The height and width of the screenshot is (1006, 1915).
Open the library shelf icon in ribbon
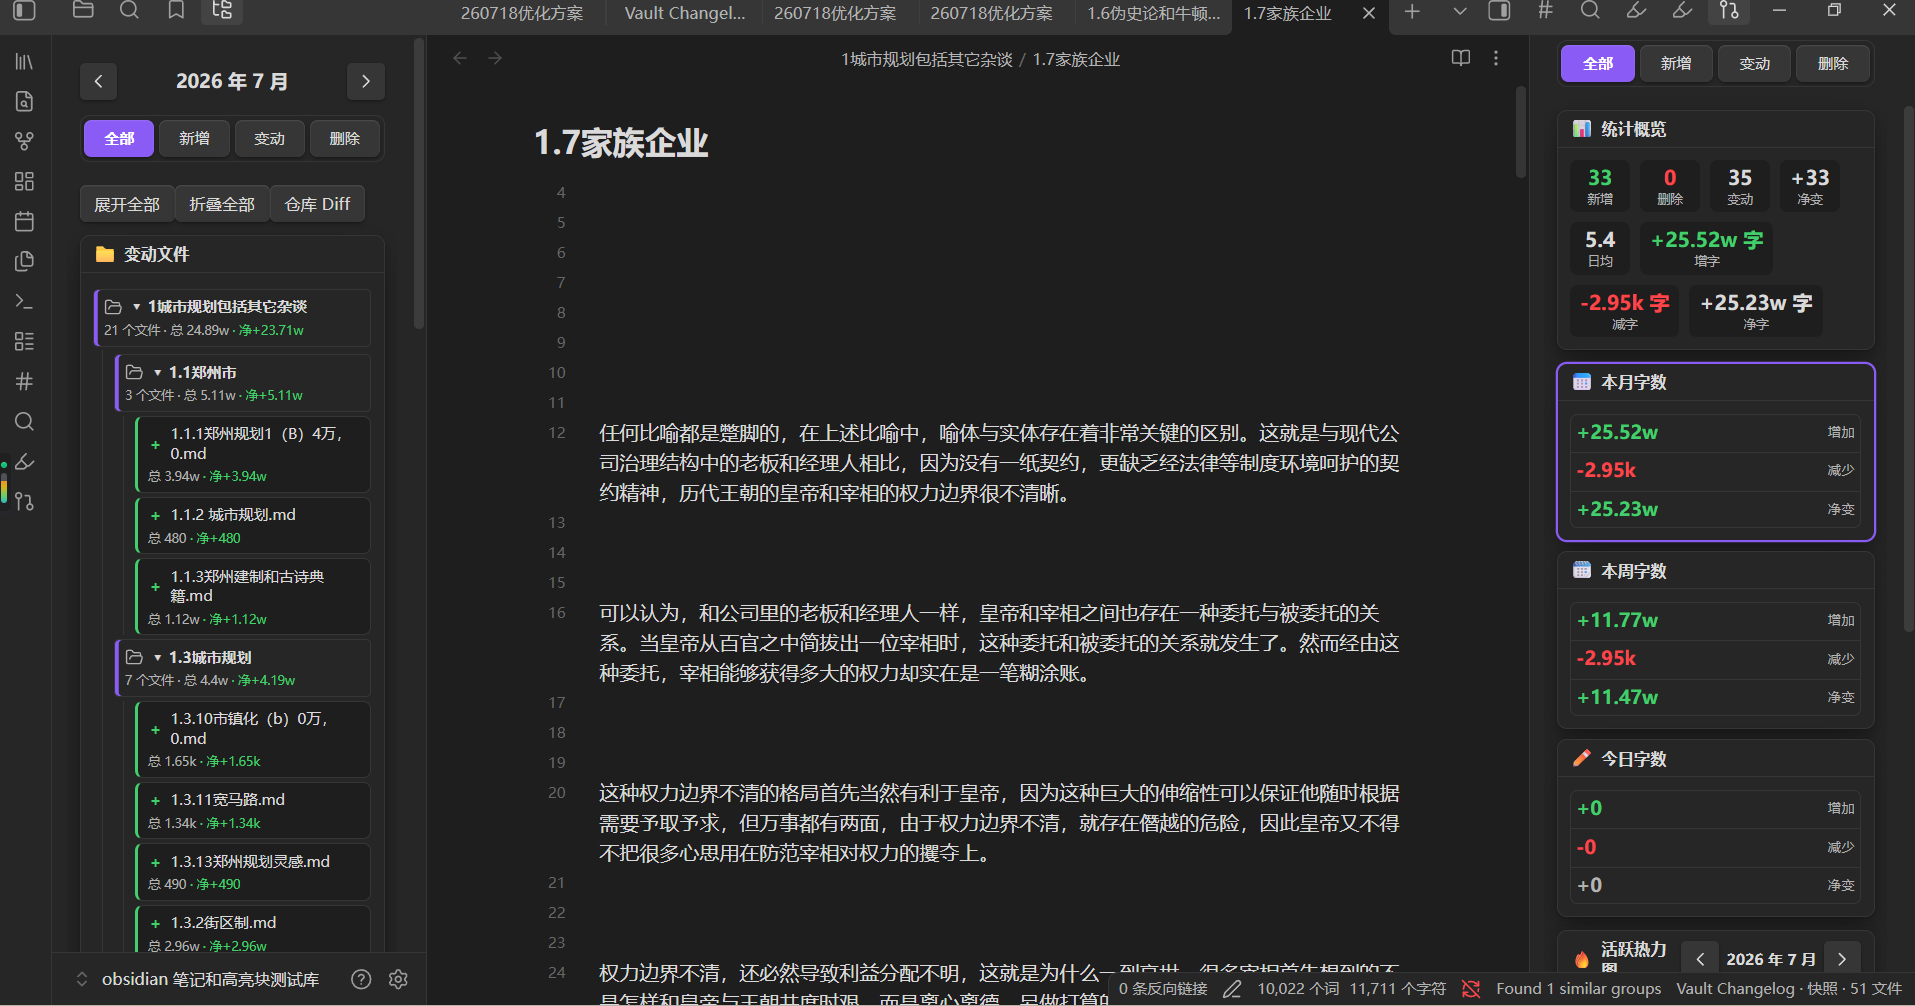[x=24, y=62]
